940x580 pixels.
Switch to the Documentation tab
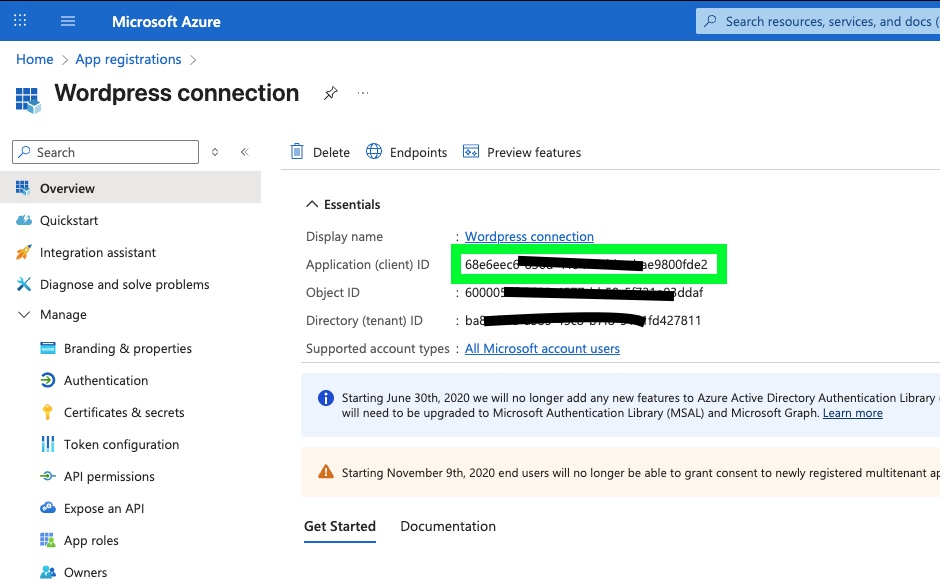447,526
